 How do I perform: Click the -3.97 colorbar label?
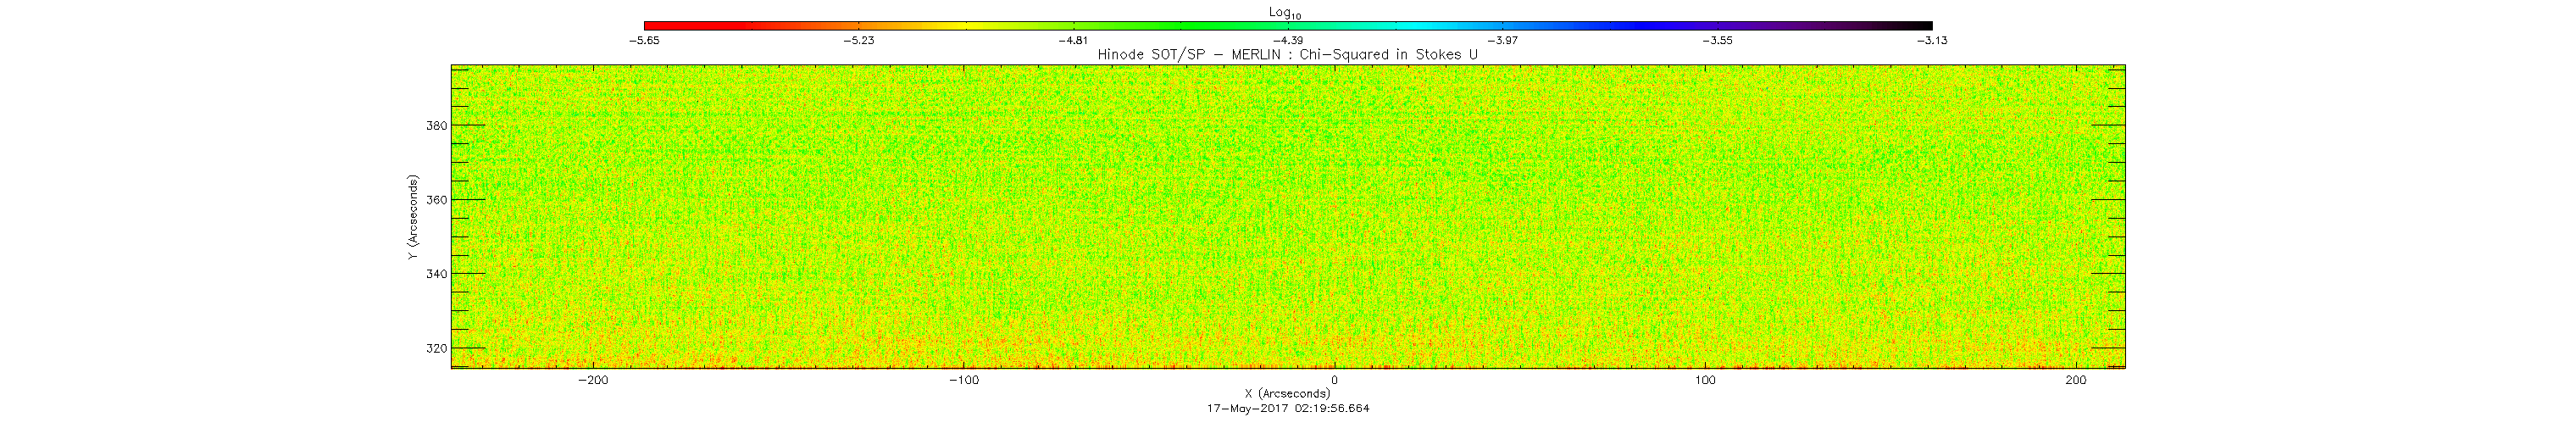(x=1502, y=41)
